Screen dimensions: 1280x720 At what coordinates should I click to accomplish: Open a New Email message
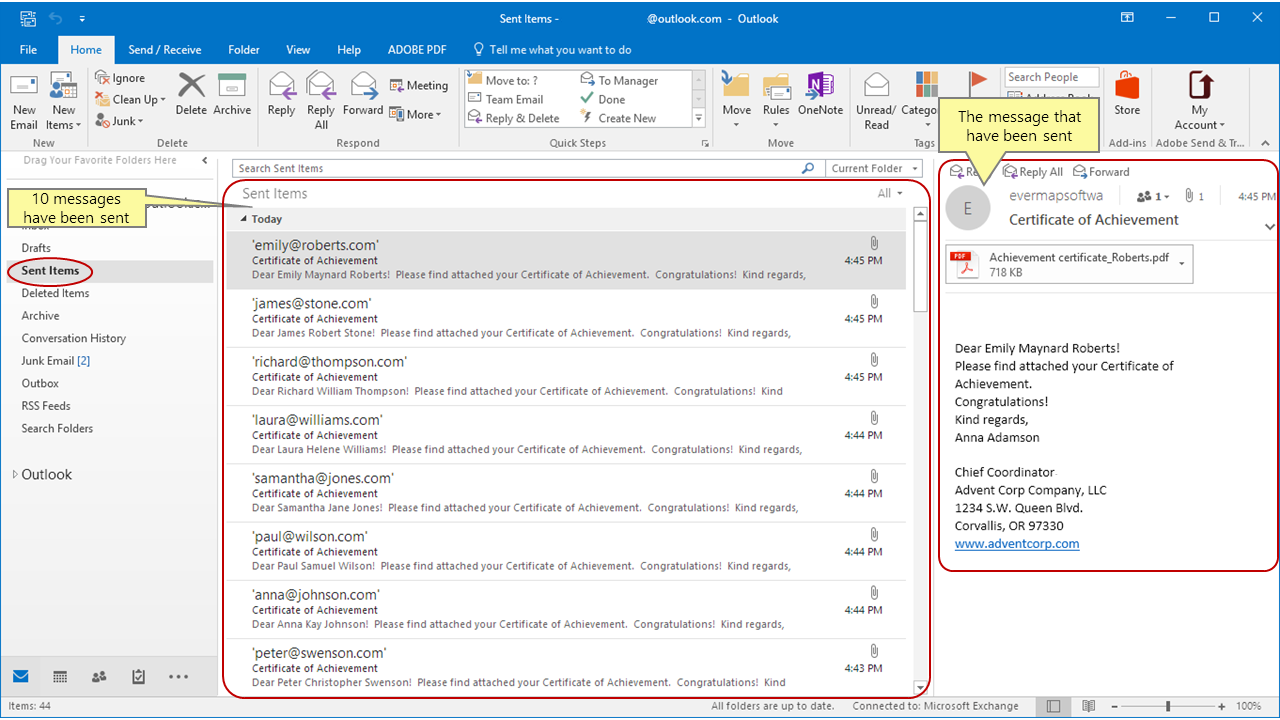tap(24, 99)
